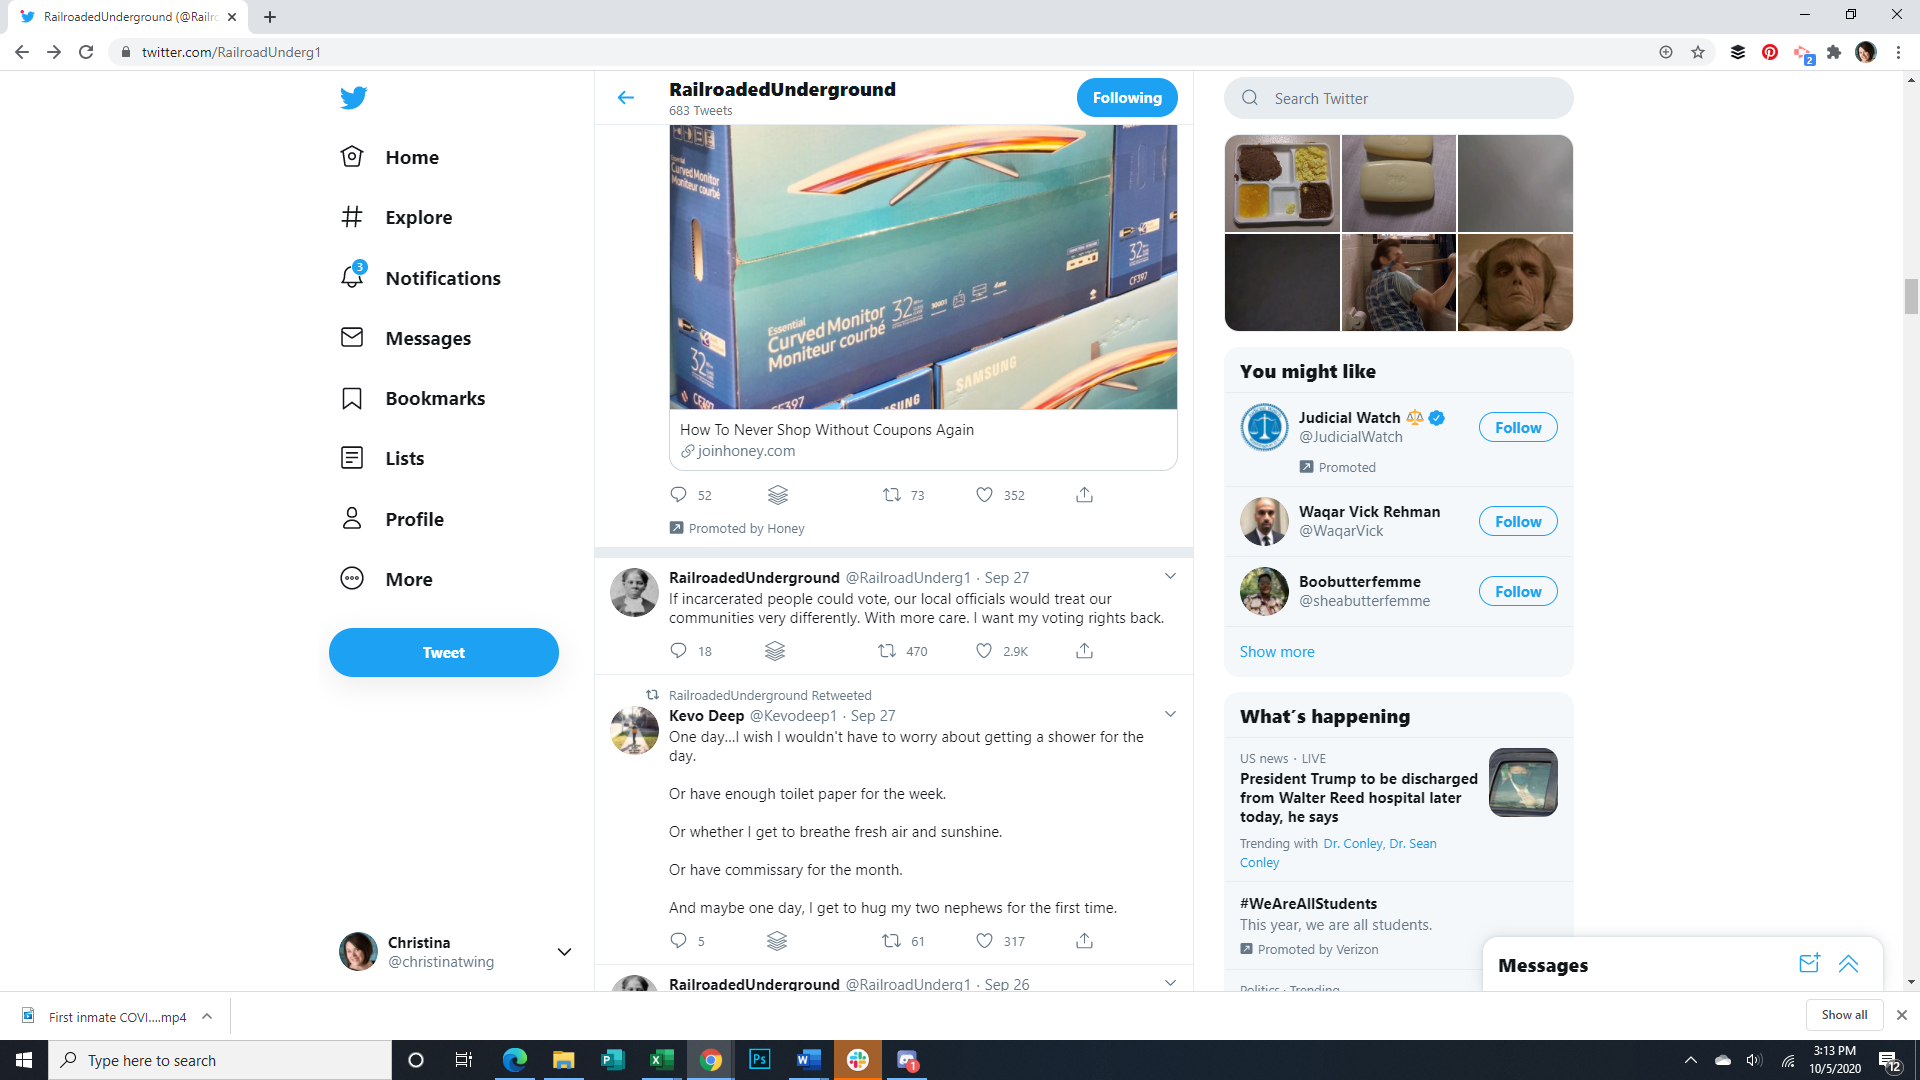The image size is (1920, 1080).
Task: Like the voting rights tweet
Action: point(984,651)
